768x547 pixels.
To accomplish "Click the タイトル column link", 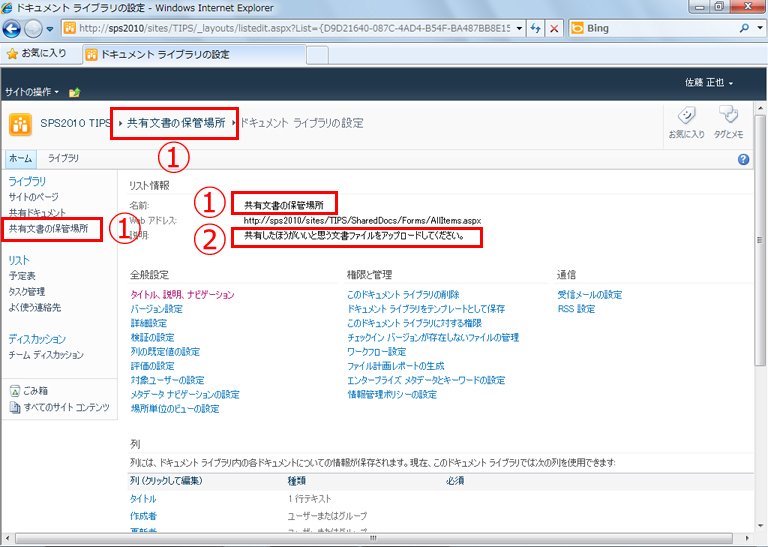I will point(143,499).
